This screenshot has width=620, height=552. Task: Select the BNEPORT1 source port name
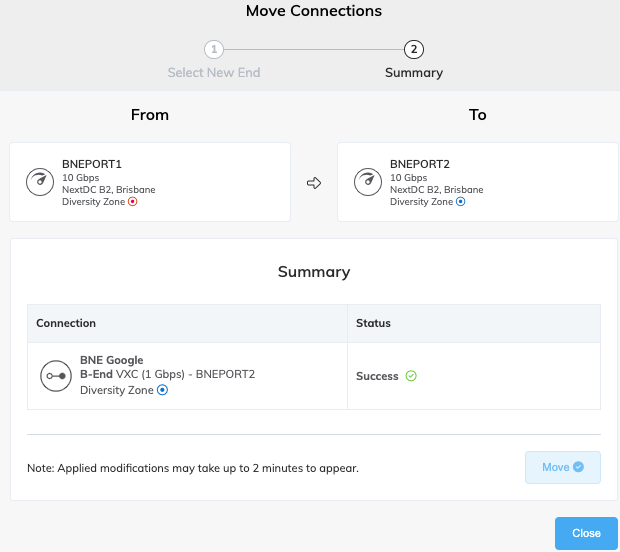tap(91, 164)
